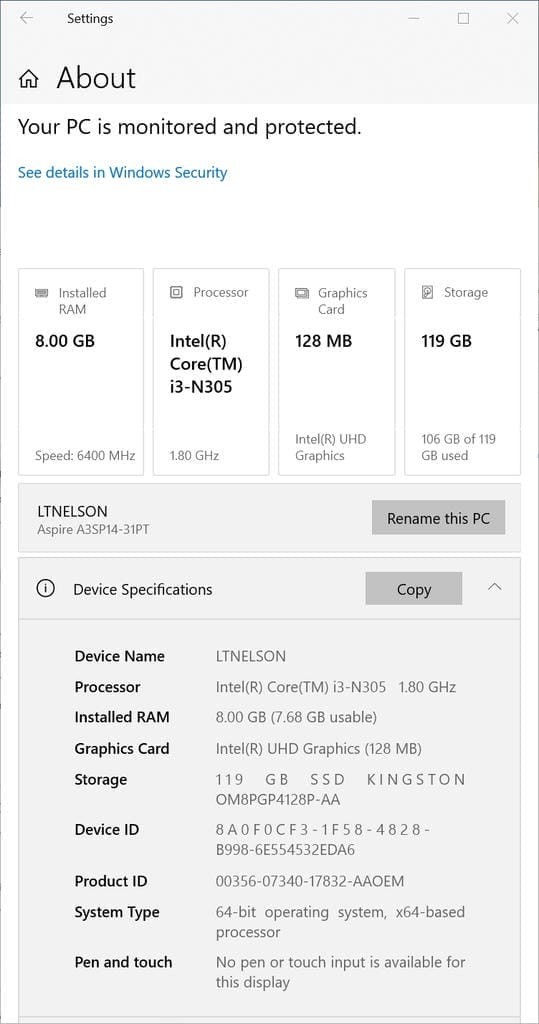This screenshot has height=1024, width=539.
Task: Click the LTNELSON PC name label
Action: [73, 511]
